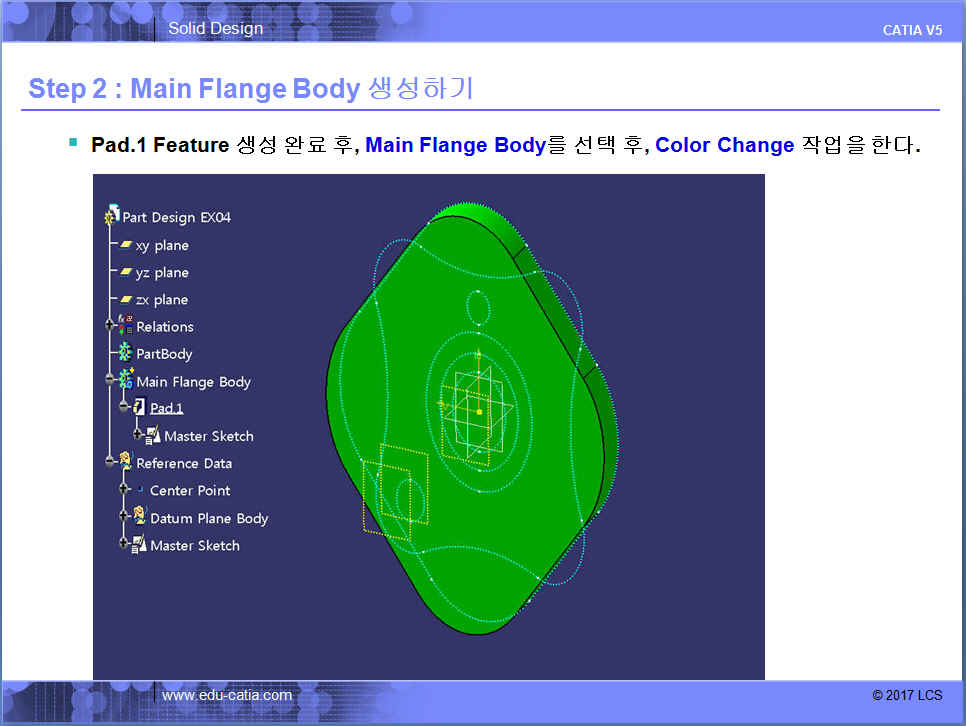Select the bottom 'Master Sketch' tree label
Screen dimensions: 966x726
195,546
